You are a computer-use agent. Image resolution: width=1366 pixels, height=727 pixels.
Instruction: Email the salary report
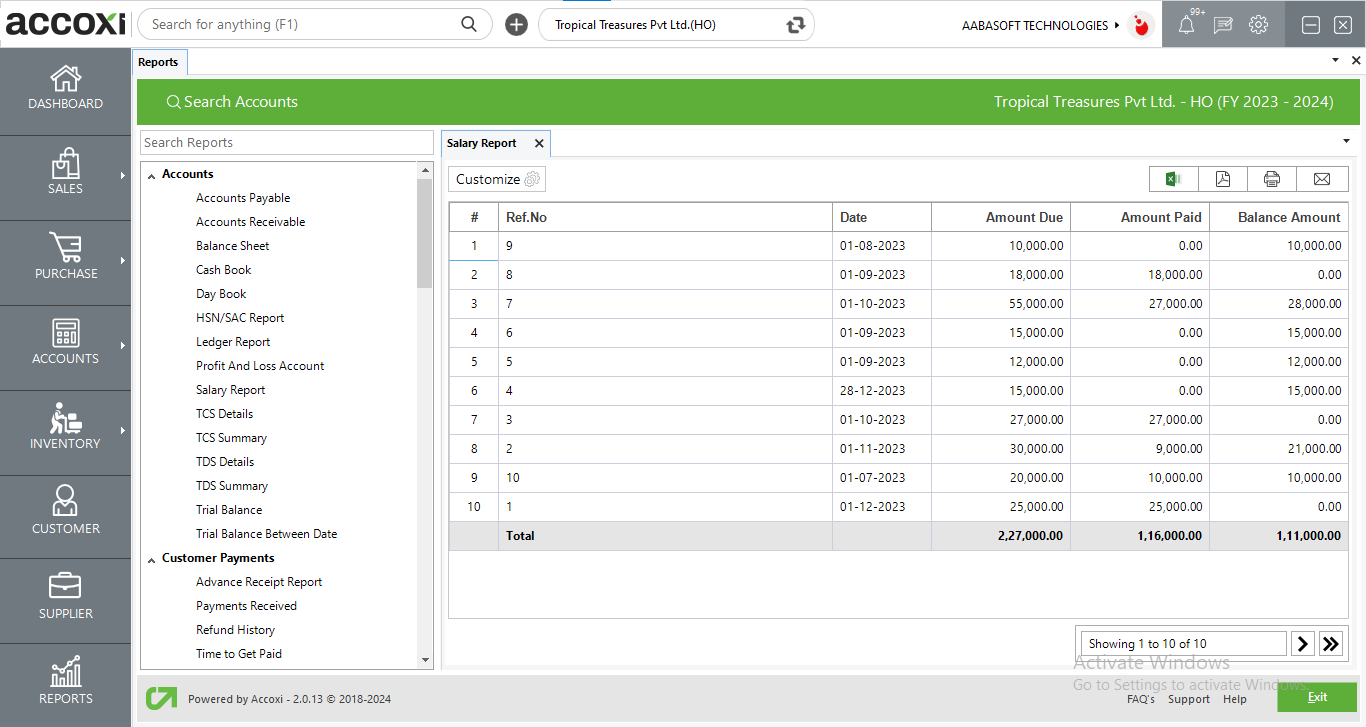pyautogui.click(x=1322, y=178)
